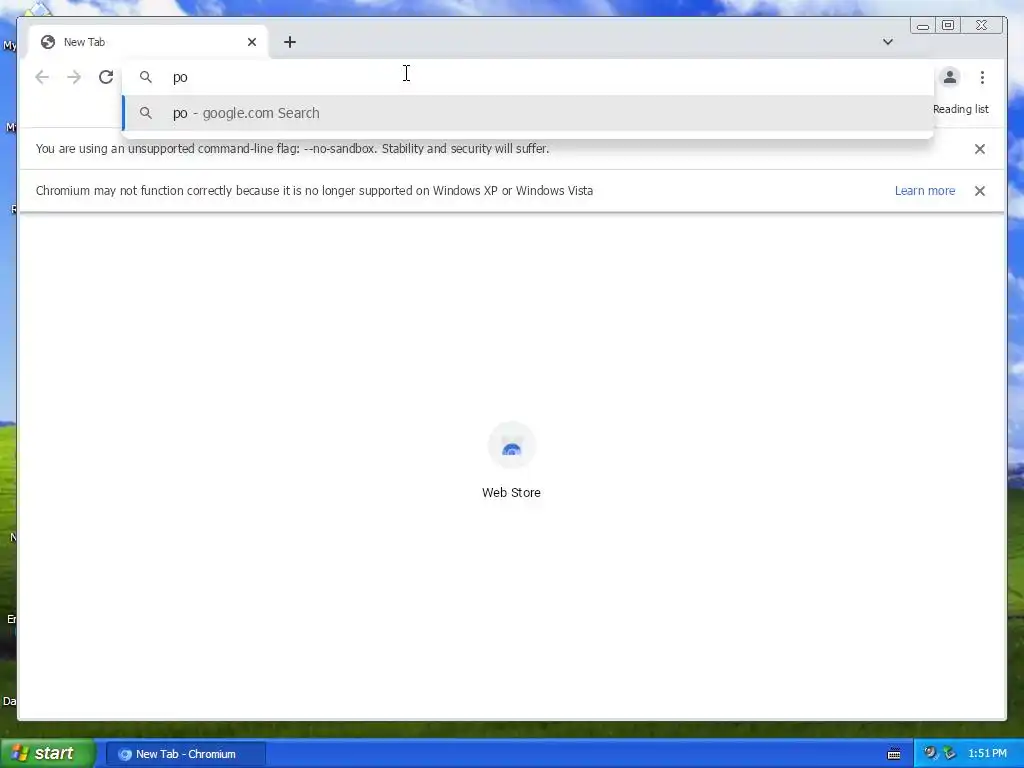
Task: Dismiss the Windows XP unsupported warning
Action: pos(980,191)
